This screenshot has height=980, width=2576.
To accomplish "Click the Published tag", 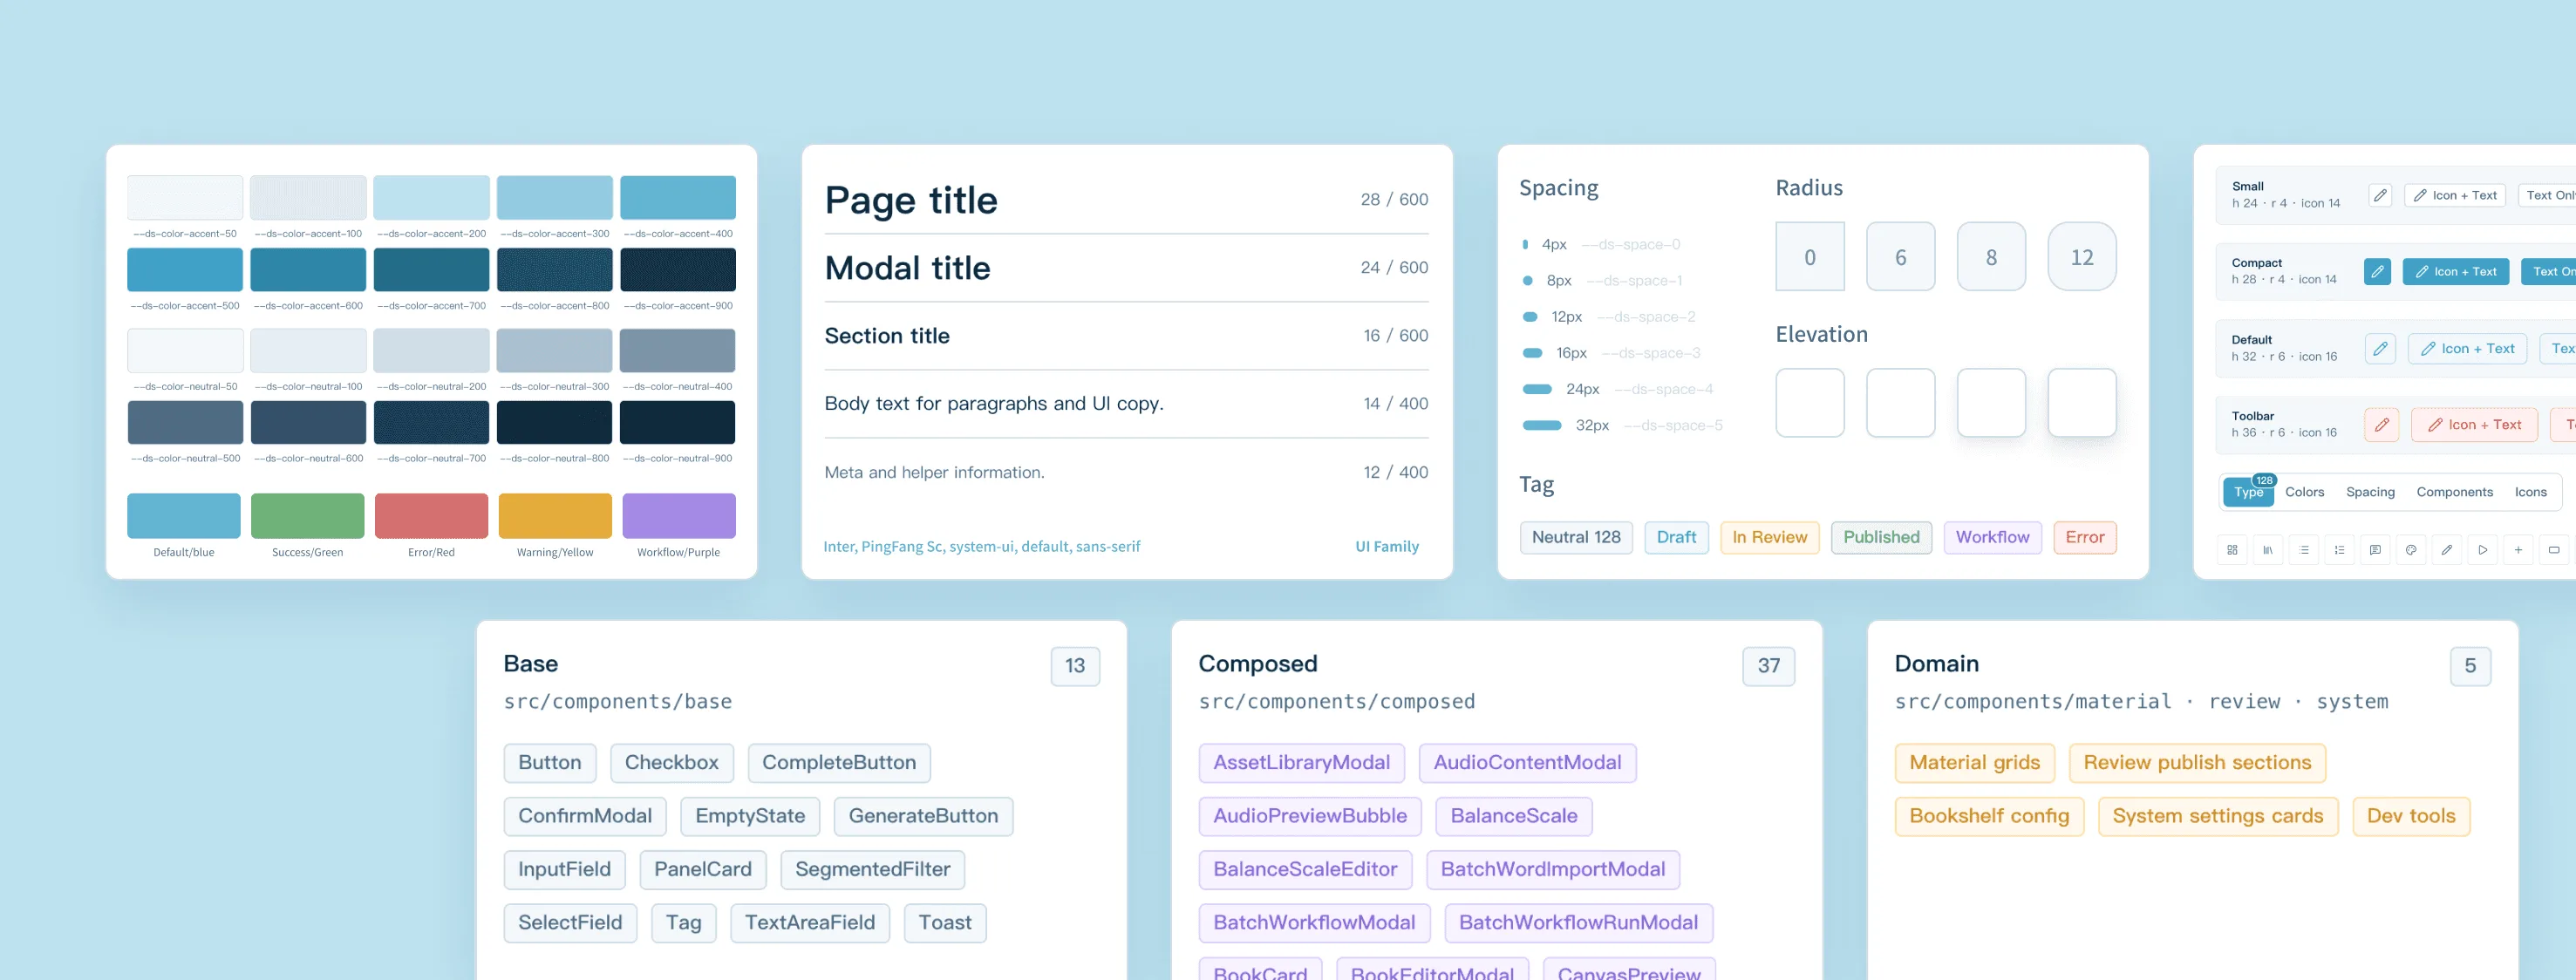I will (x=1881, y=537).
